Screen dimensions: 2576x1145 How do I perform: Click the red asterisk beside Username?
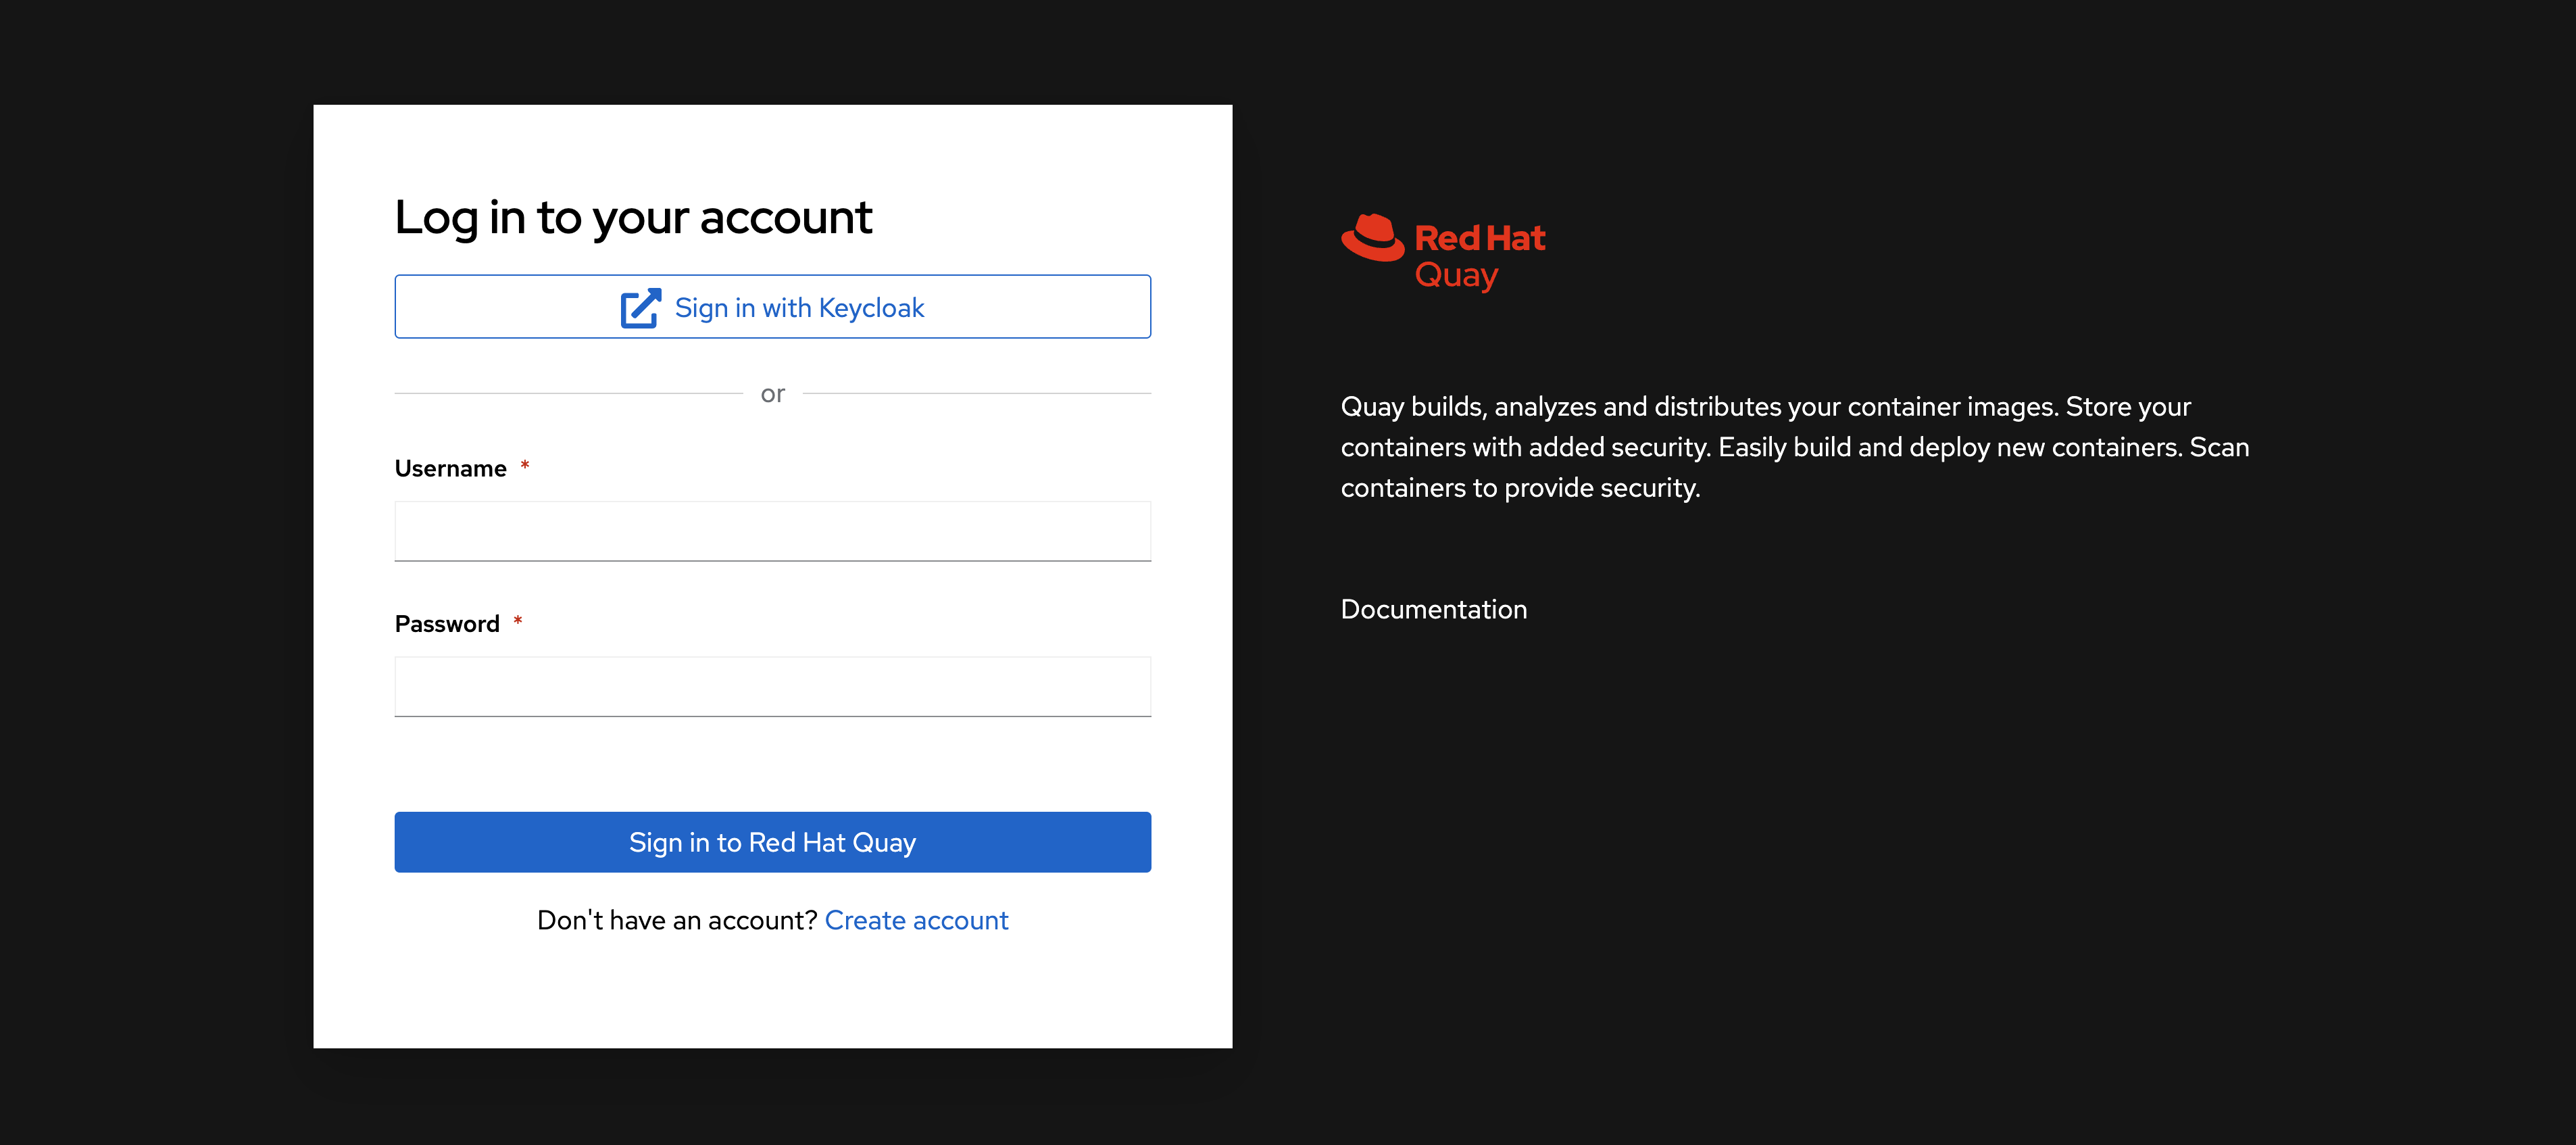coord(525,466)
